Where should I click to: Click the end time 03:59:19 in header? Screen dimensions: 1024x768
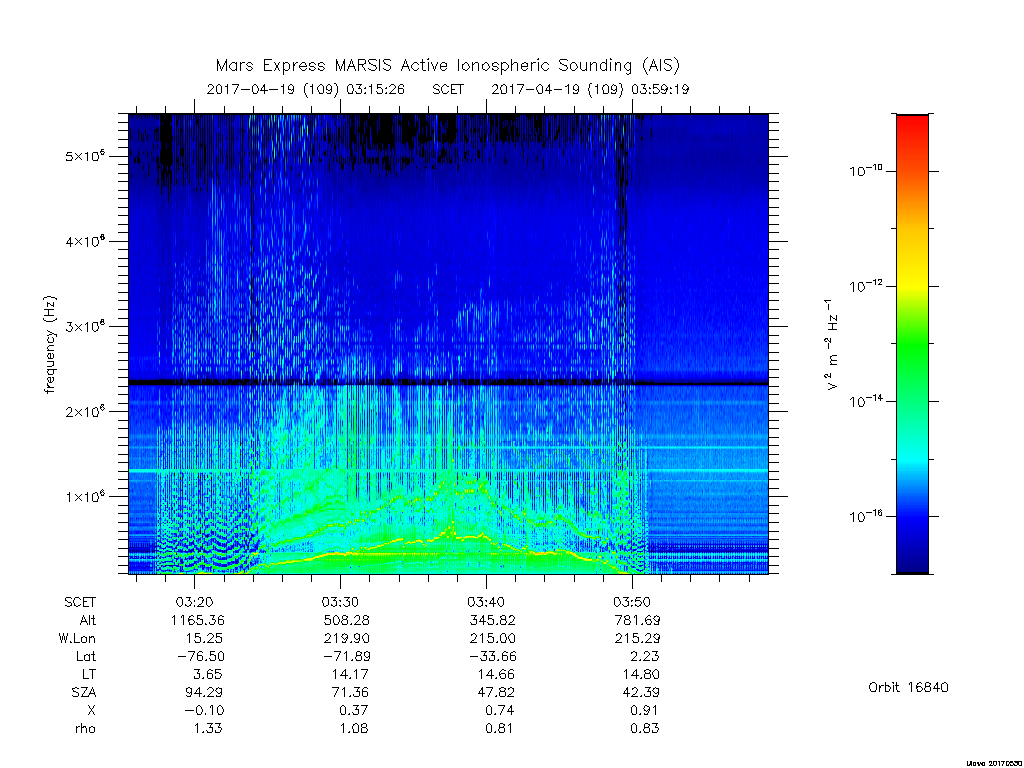660,89
